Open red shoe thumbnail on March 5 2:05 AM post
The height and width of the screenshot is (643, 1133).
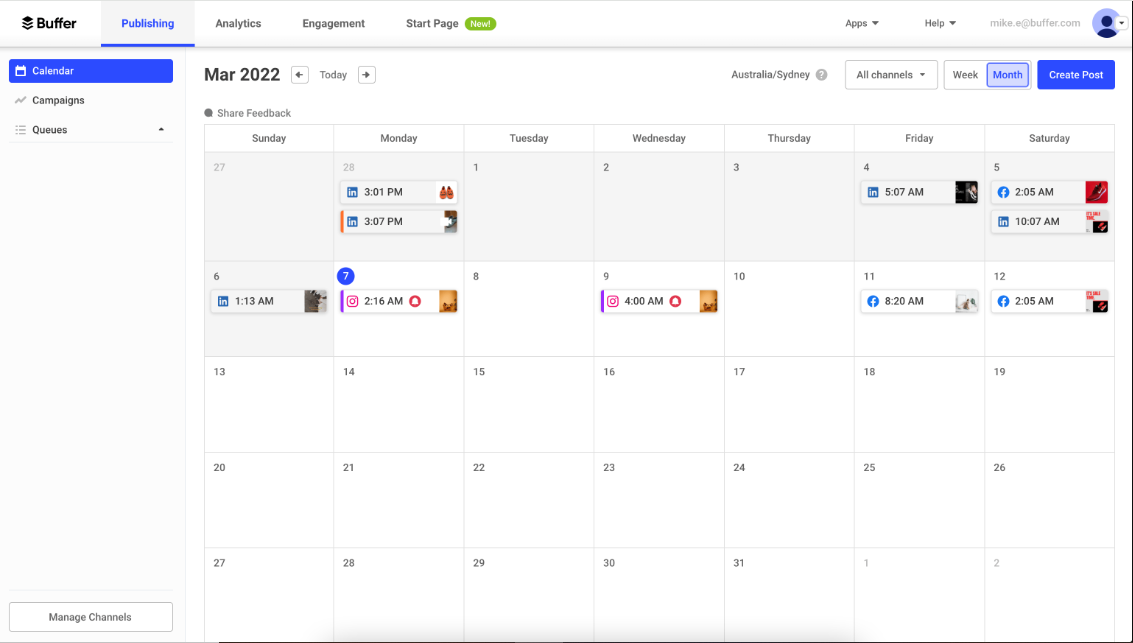[x=1096, y=192]
